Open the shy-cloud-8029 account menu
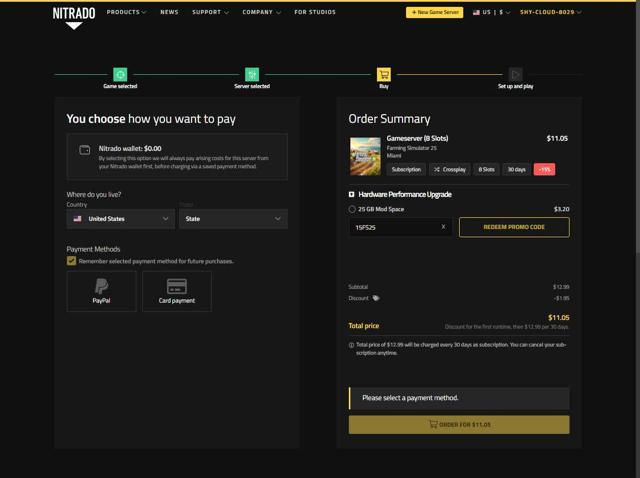Image resolution: width=640 pixels, height=478 pixels. tap(551, 12)
